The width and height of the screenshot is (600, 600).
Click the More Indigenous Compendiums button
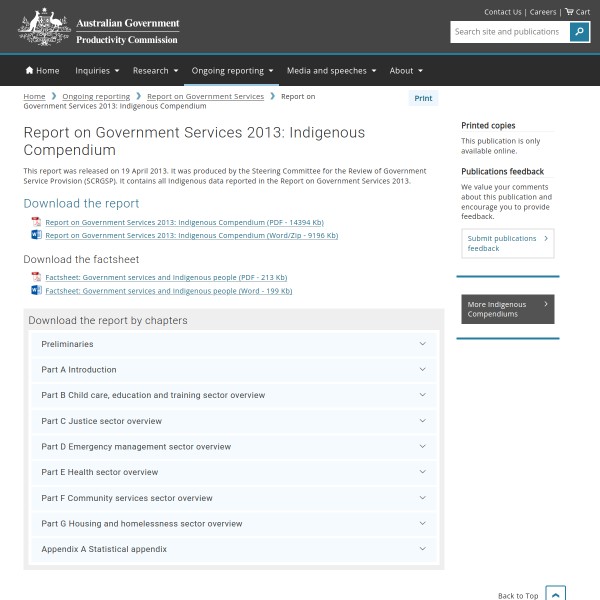pos(506,309)
